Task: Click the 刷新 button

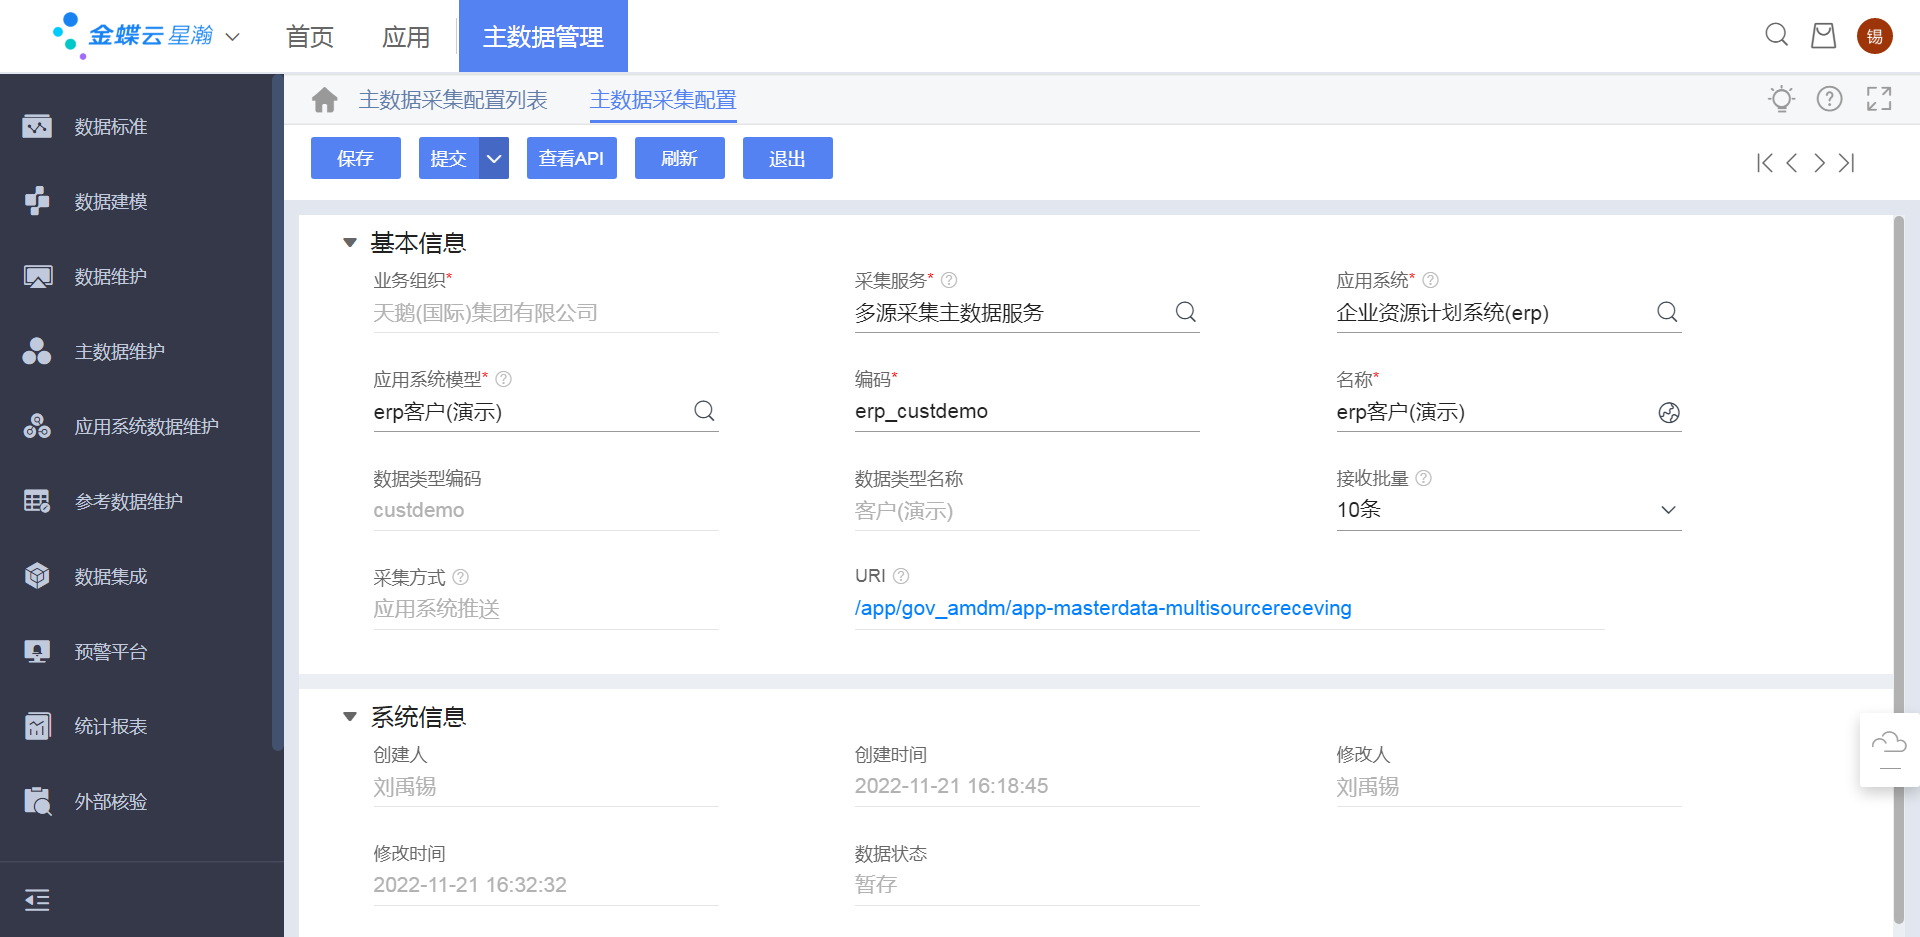Action: [x=680, y=158]
